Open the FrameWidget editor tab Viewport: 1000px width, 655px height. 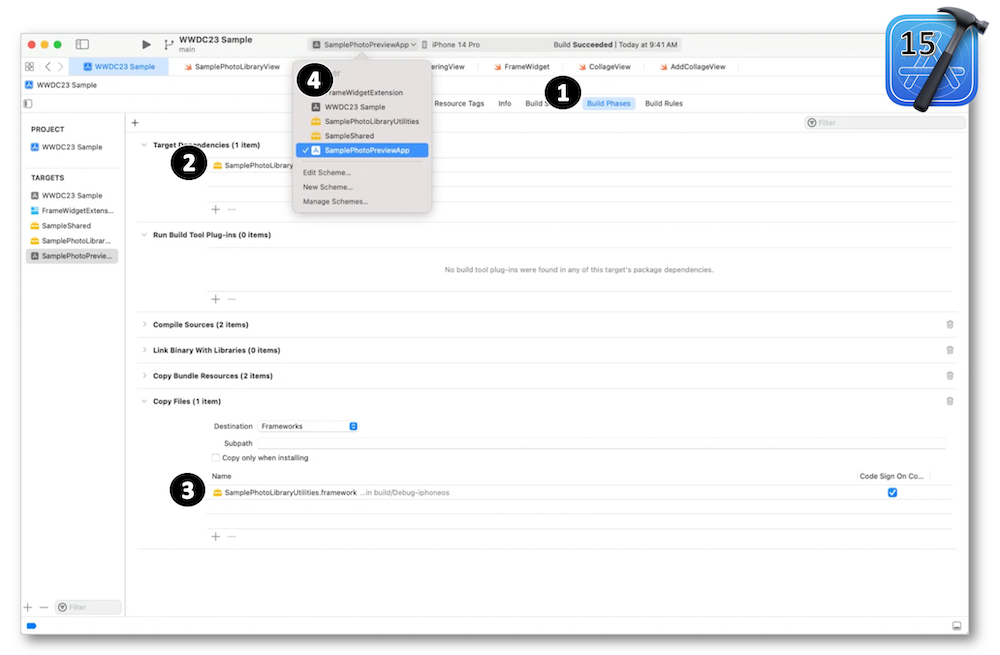(522, 66)
